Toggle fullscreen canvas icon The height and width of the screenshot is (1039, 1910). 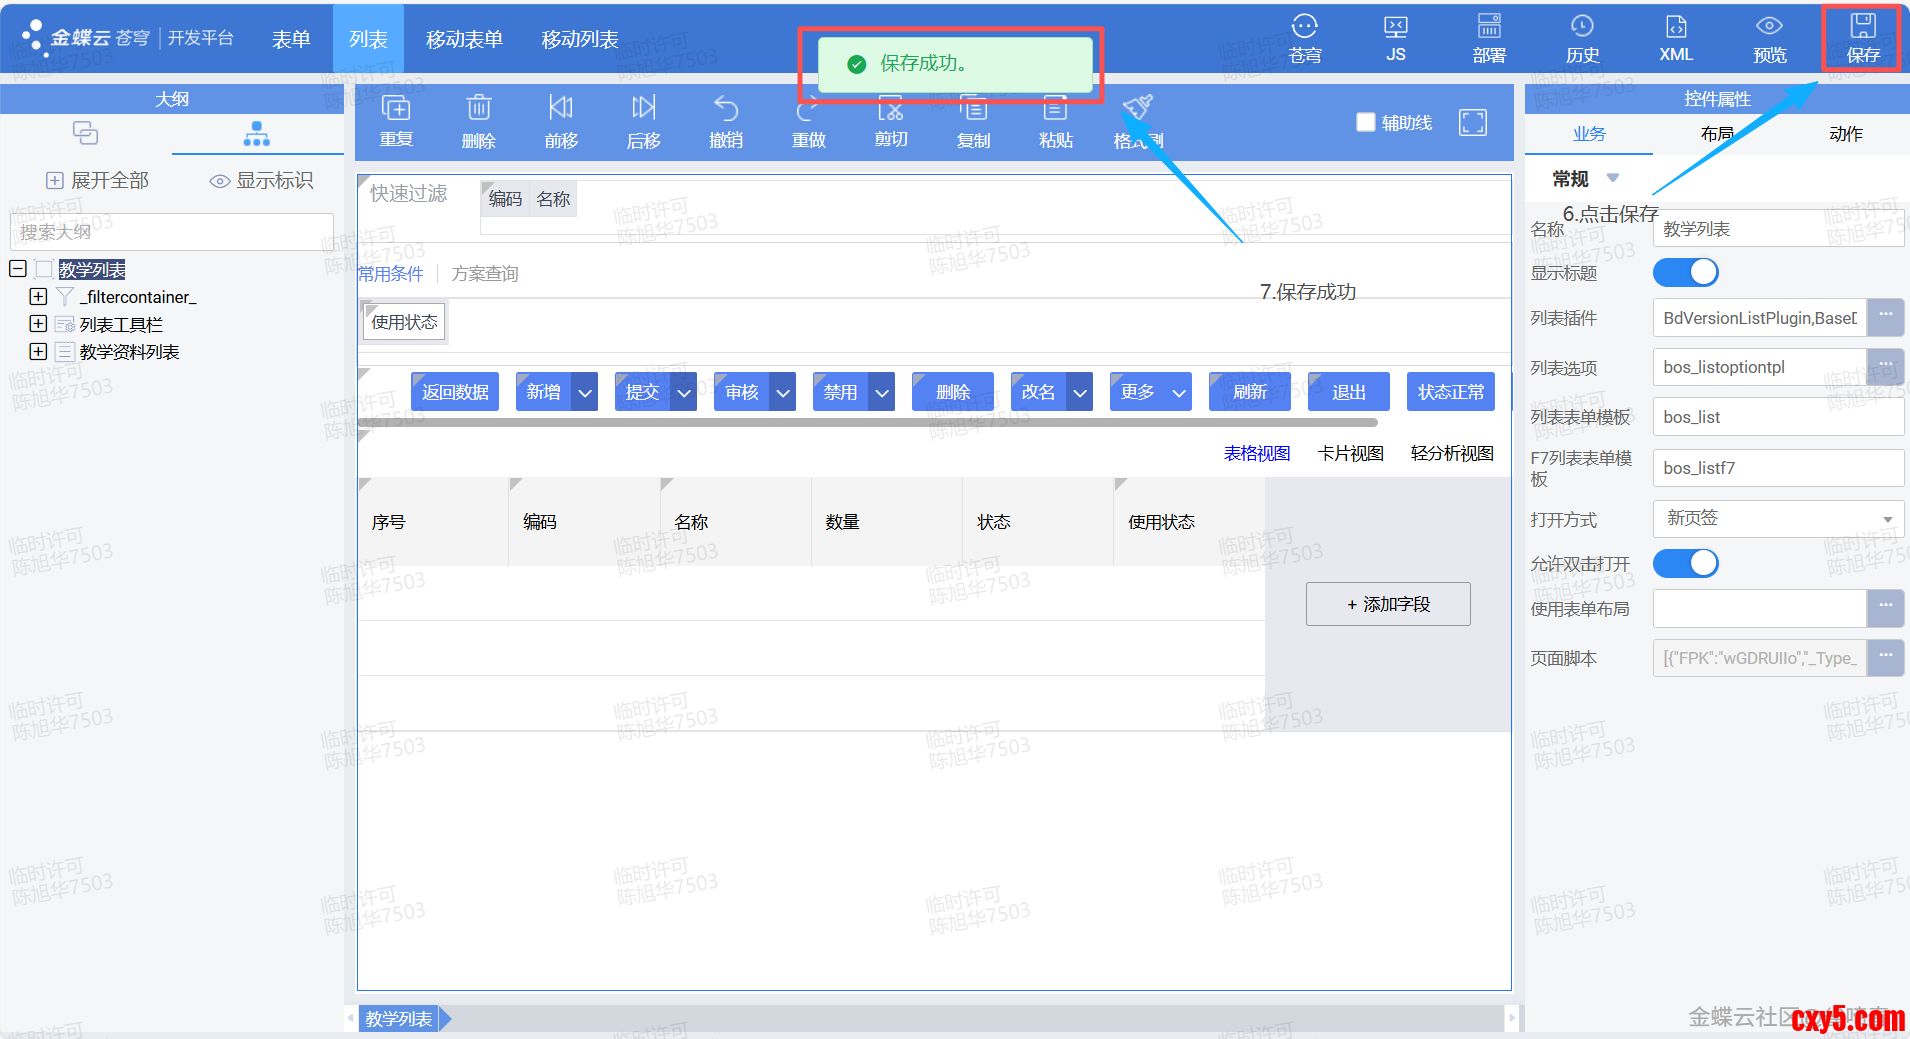click(x=1473, y=122)
